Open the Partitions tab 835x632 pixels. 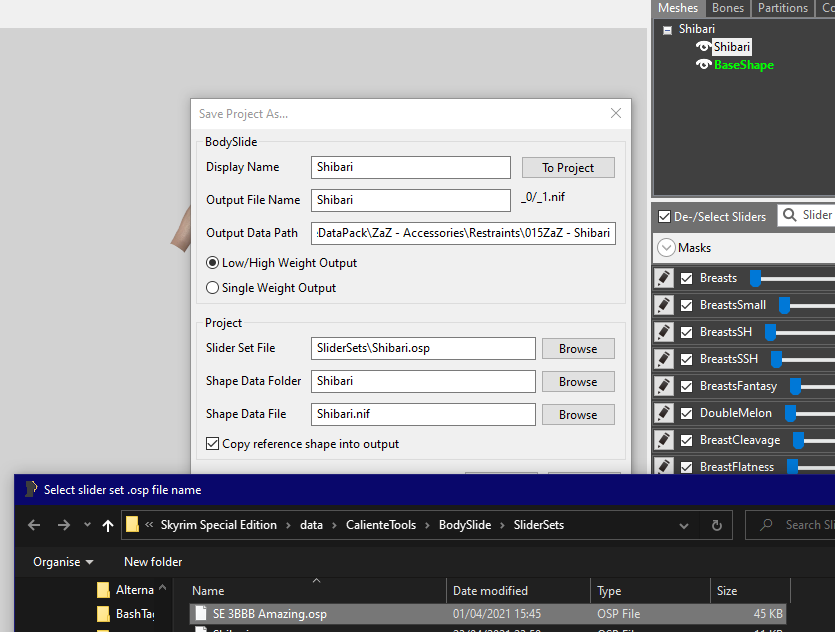click(782, 8)
